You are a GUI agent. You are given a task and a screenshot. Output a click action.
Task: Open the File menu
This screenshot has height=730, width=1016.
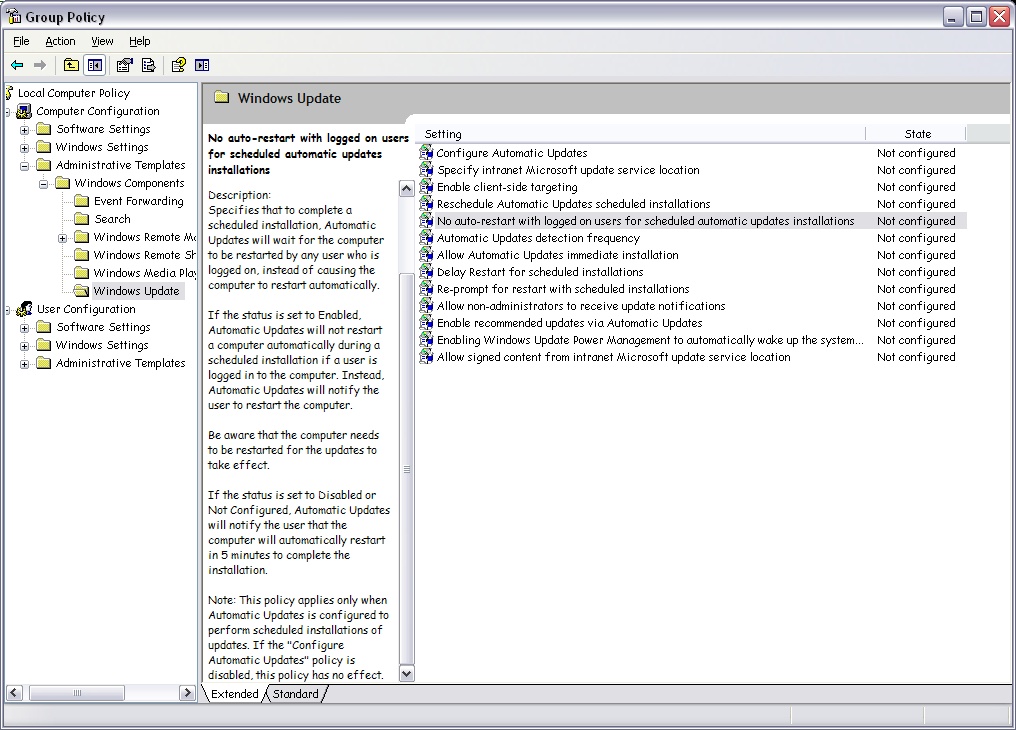click(x=21, y=41)
